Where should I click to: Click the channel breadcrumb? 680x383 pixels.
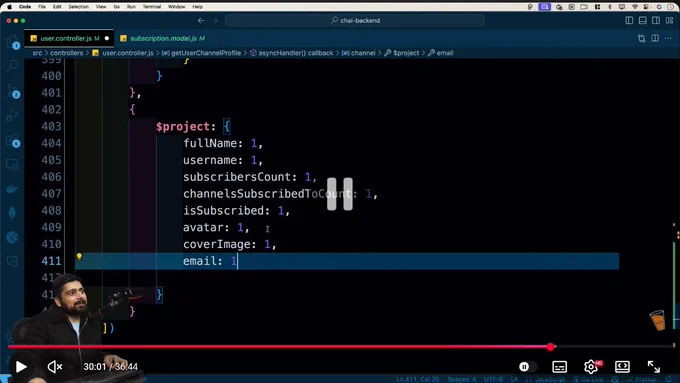(x=363, y=53)
